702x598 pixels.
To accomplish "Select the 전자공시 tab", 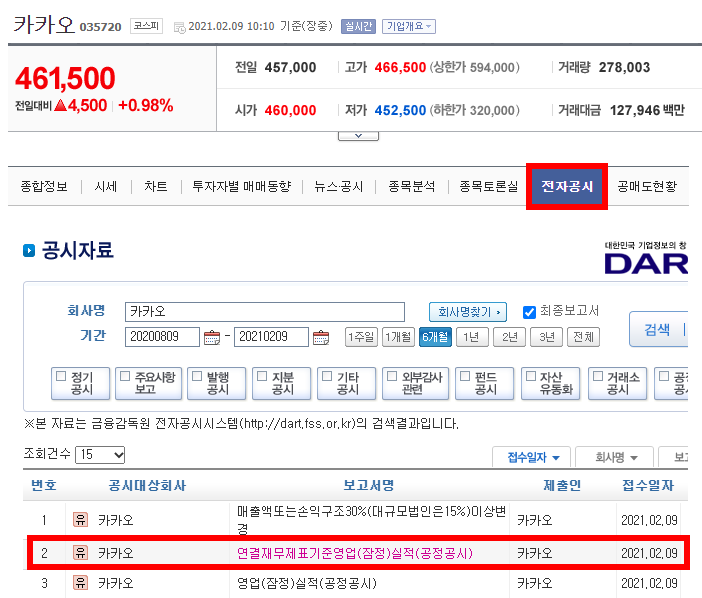I will coord(567,186).
